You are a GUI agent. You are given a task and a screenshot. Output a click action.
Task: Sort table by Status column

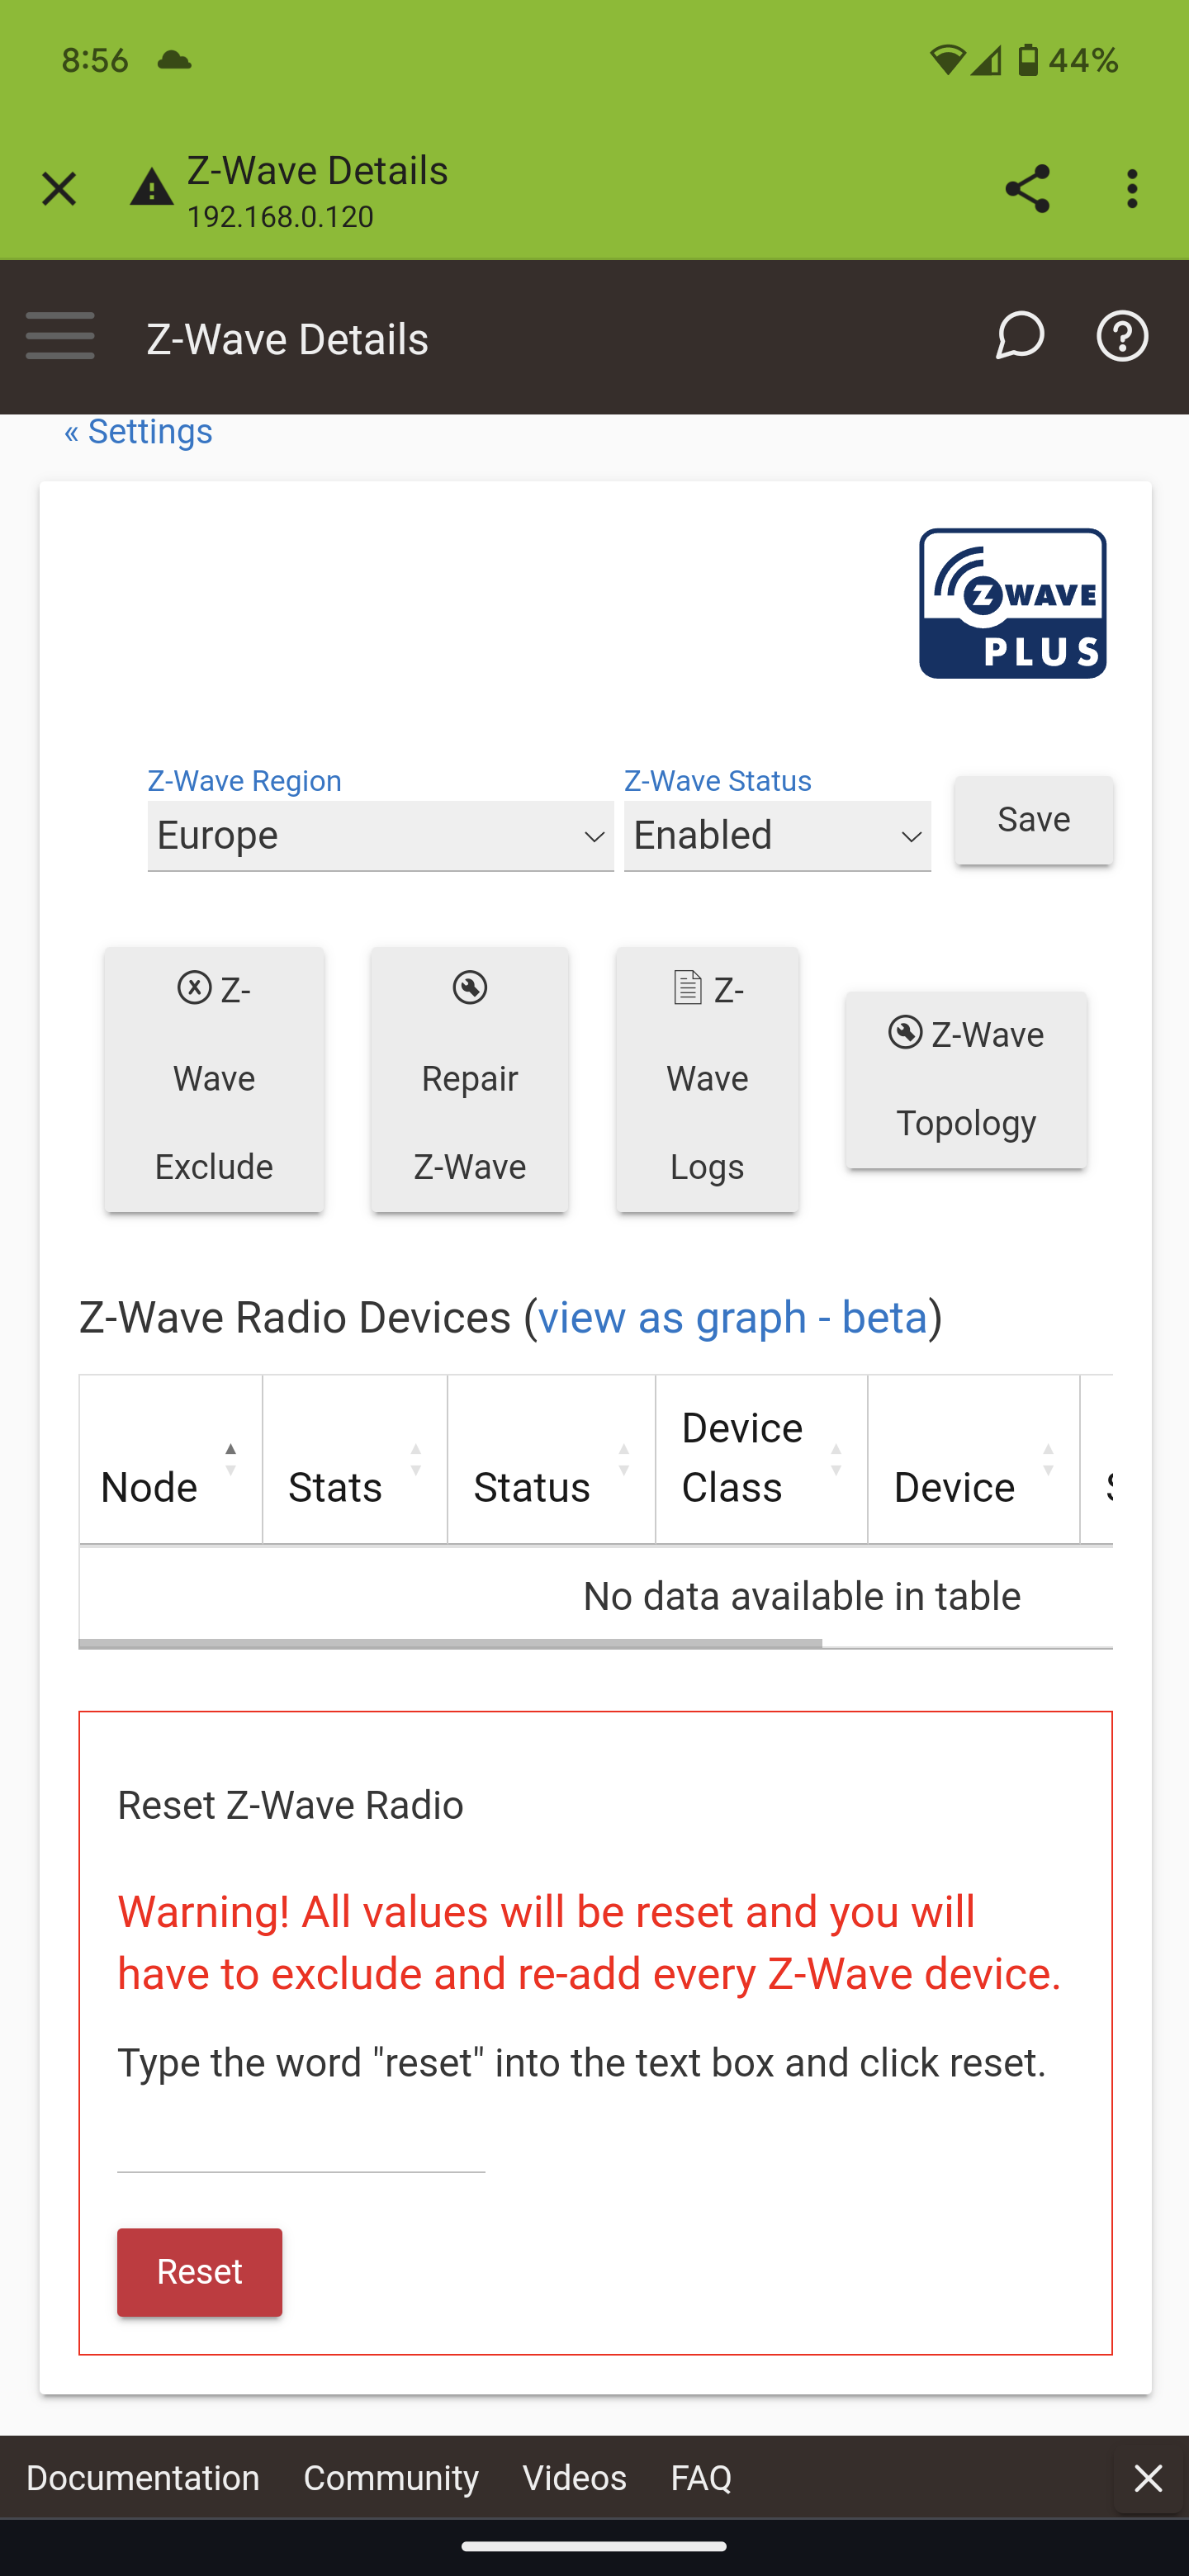[x=550, y=1460]
